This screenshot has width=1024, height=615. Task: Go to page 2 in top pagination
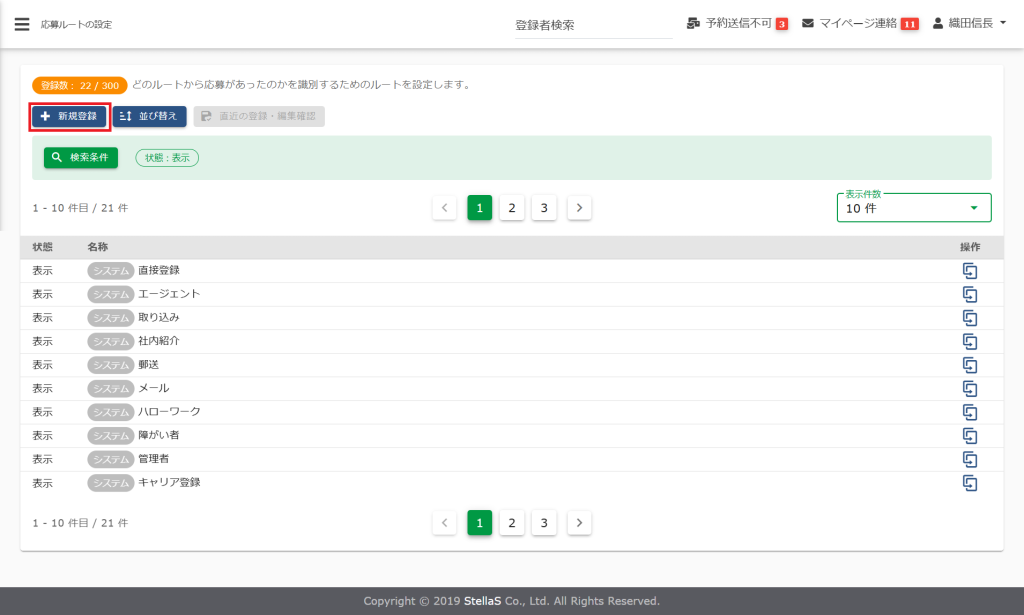click(x=512, y=208)
